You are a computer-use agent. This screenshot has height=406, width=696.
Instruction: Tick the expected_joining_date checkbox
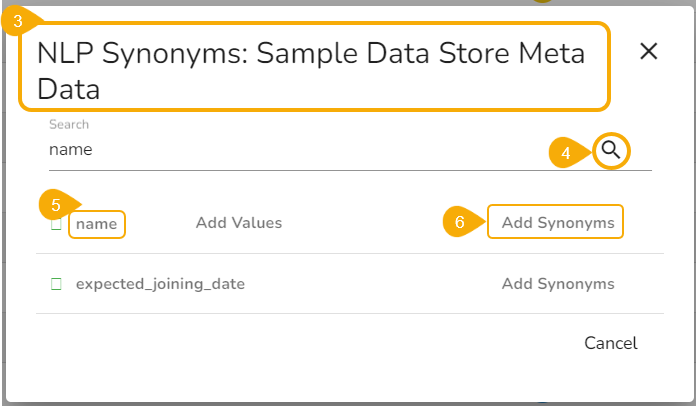(56, 284)
